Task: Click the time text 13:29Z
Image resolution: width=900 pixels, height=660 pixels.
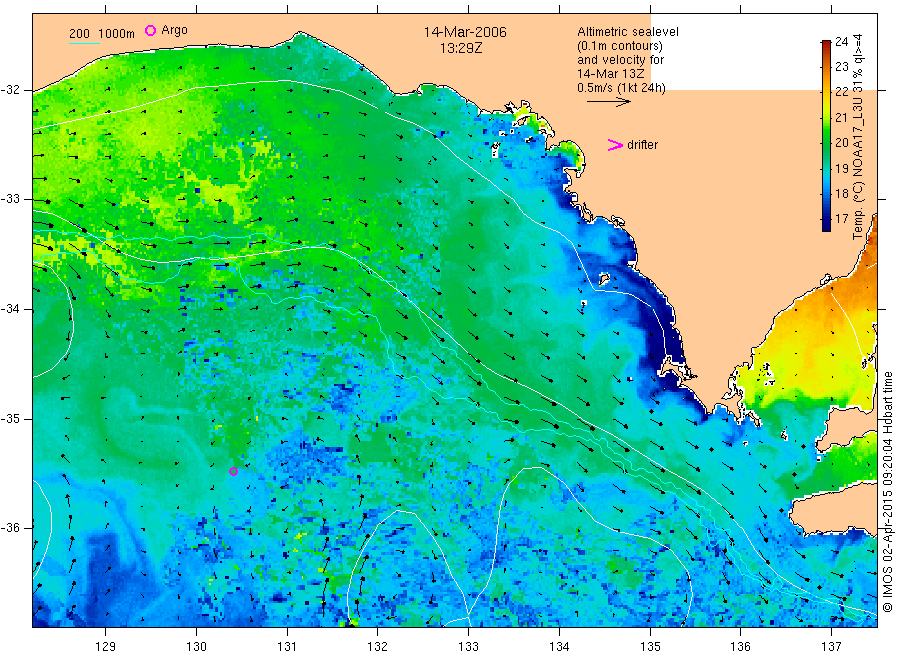Action: point(461,48)
